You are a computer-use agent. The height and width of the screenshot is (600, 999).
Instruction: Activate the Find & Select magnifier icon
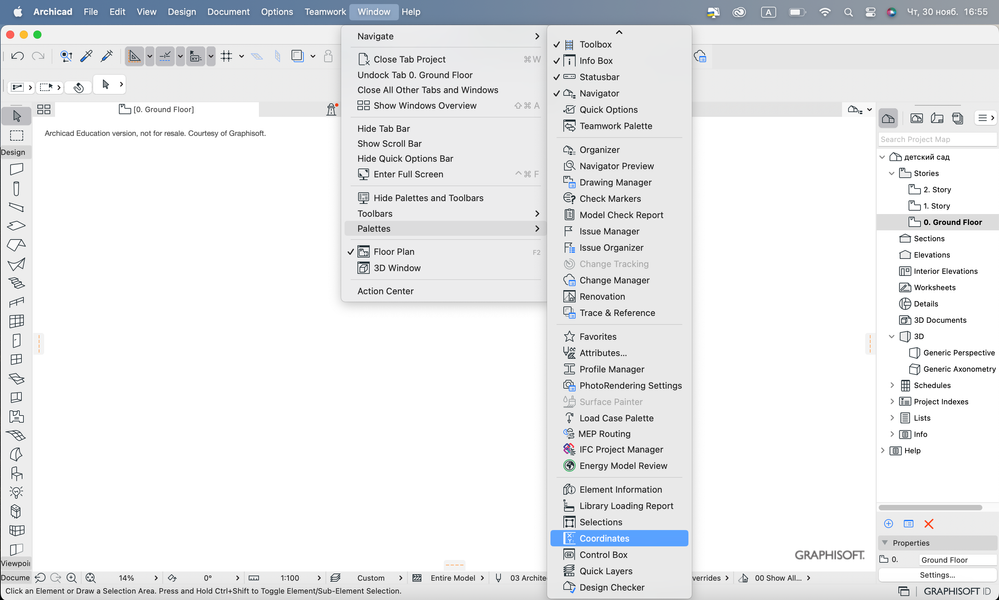65,56
